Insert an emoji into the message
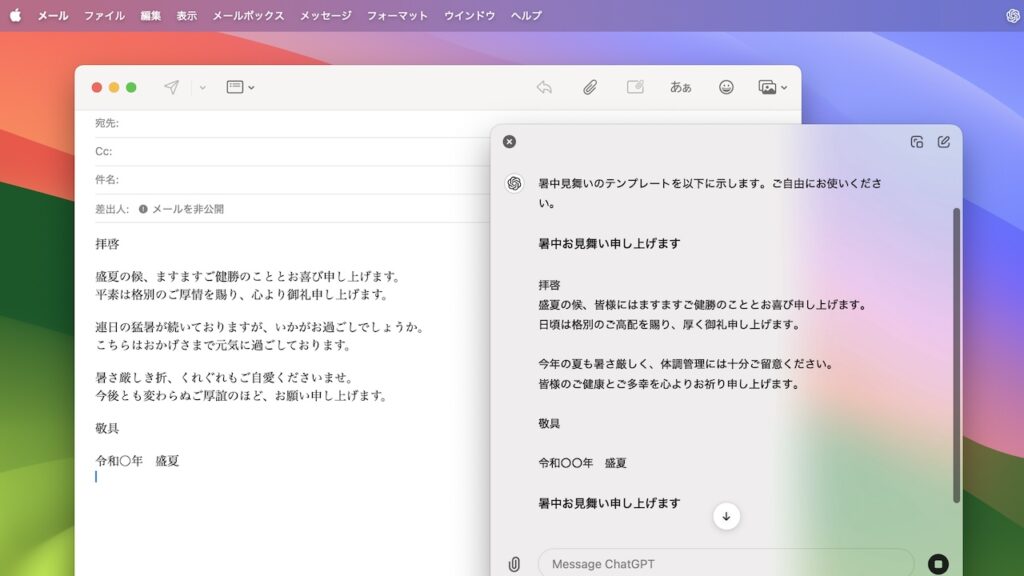 [727, 87]
